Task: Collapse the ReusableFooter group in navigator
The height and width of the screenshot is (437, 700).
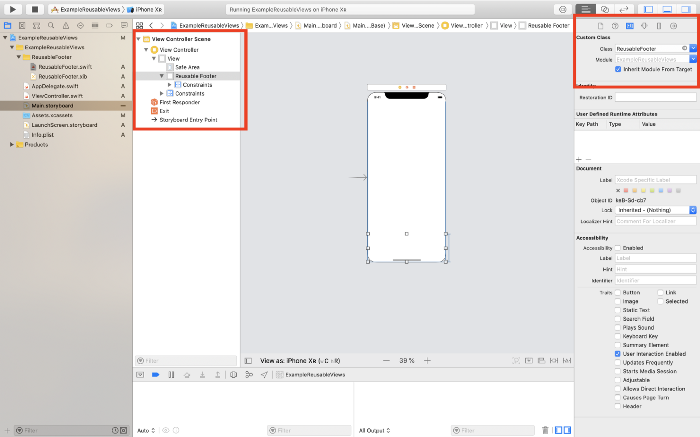Action: click(19, 57)
